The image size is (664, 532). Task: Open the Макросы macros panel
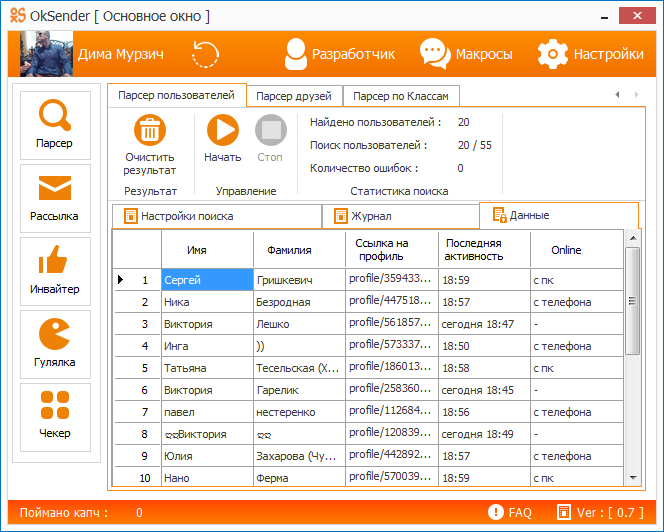click(x=466, y=54)
